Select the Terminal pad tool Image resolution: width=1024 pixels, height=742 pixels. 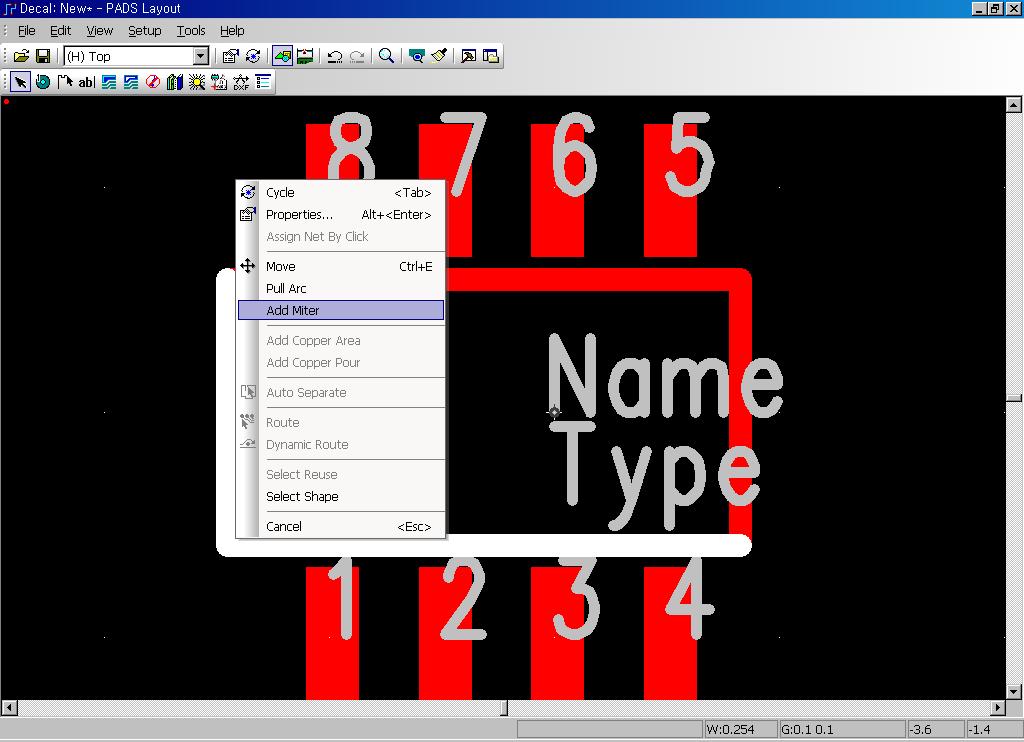point(43,82)
